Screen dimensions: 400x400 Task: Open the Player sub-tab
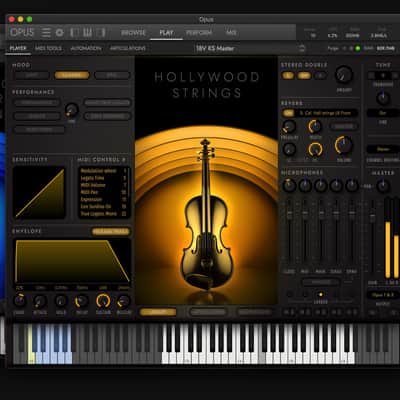click(x=18, y=48)
